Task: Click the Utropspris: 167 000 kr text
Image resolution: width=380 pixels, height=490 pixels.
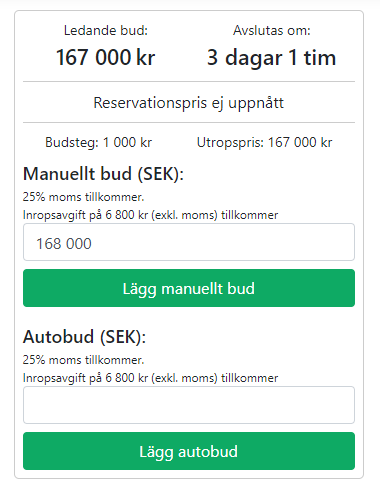Action: tap(264, 142)
